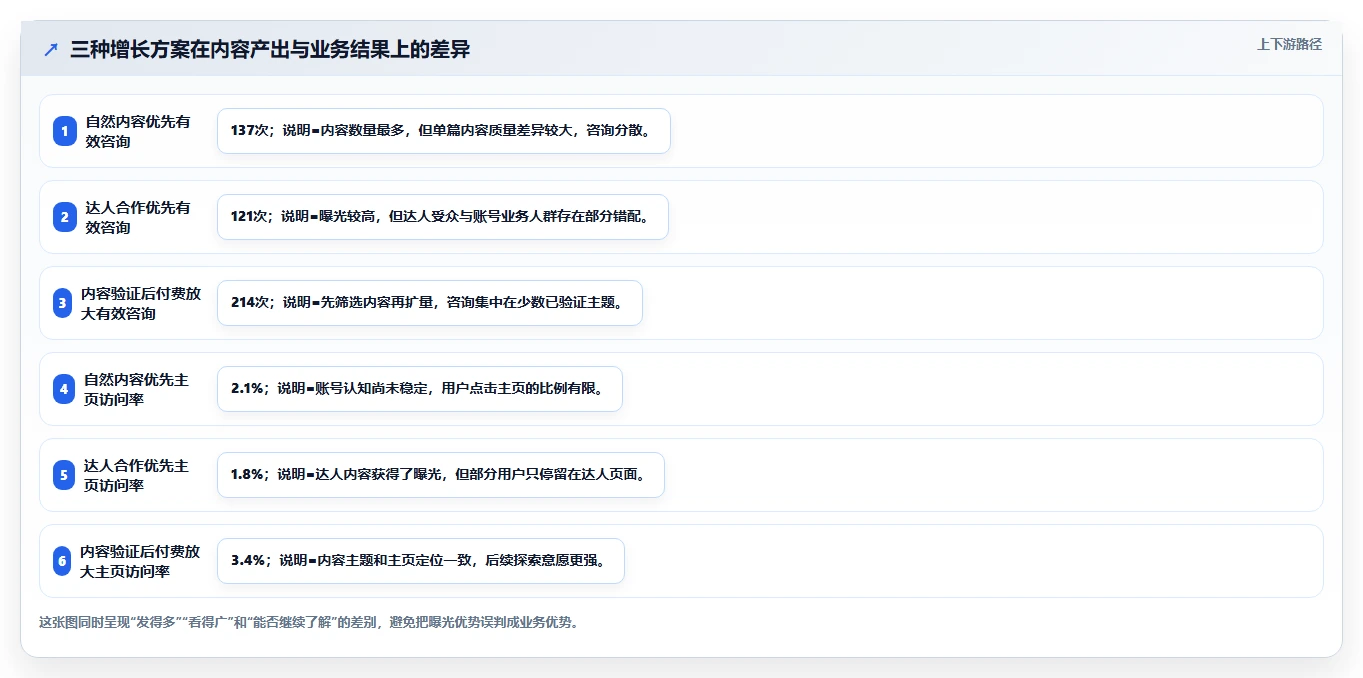1363x678 pixels.
Task: Select the number 5 badge
Action: (64, 475)
